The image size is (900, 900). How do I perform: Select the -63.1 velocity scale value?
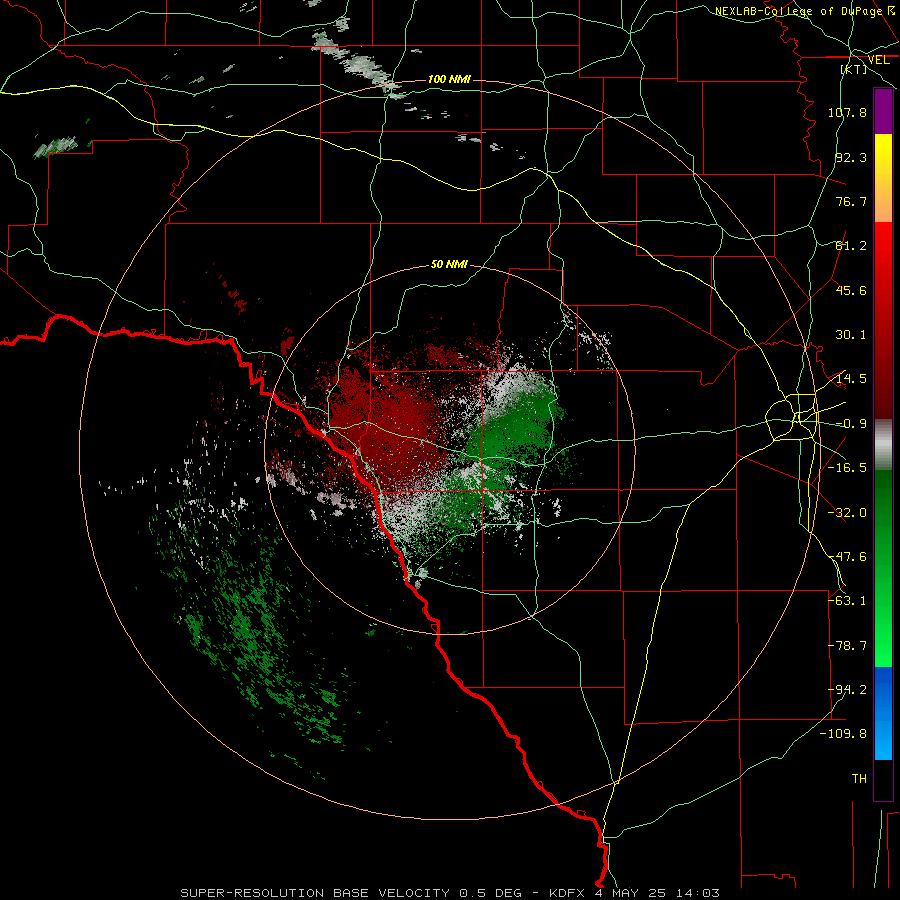pos(847,601)
